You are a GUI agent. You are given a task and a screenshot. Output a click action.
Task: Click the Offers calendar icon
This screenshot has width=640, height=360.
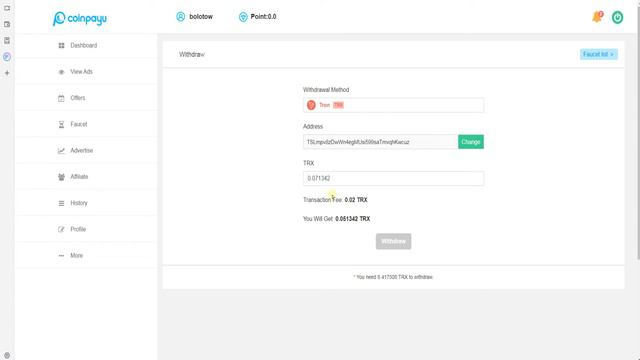point(61,98)
